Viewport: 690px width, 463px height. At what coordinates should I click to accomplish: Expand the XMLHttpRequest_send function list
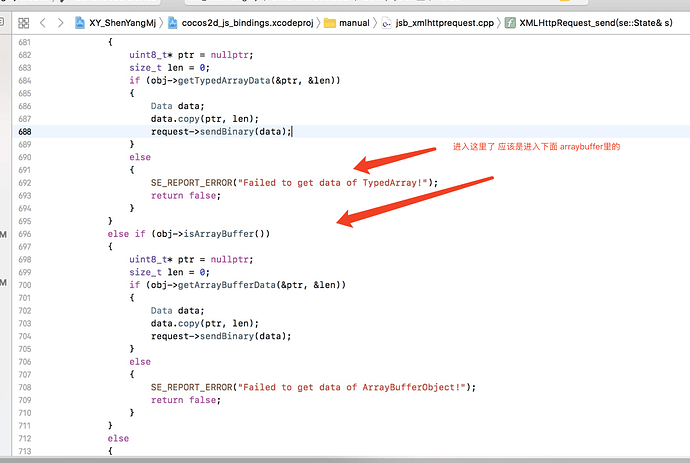click(x=596, y=23)
